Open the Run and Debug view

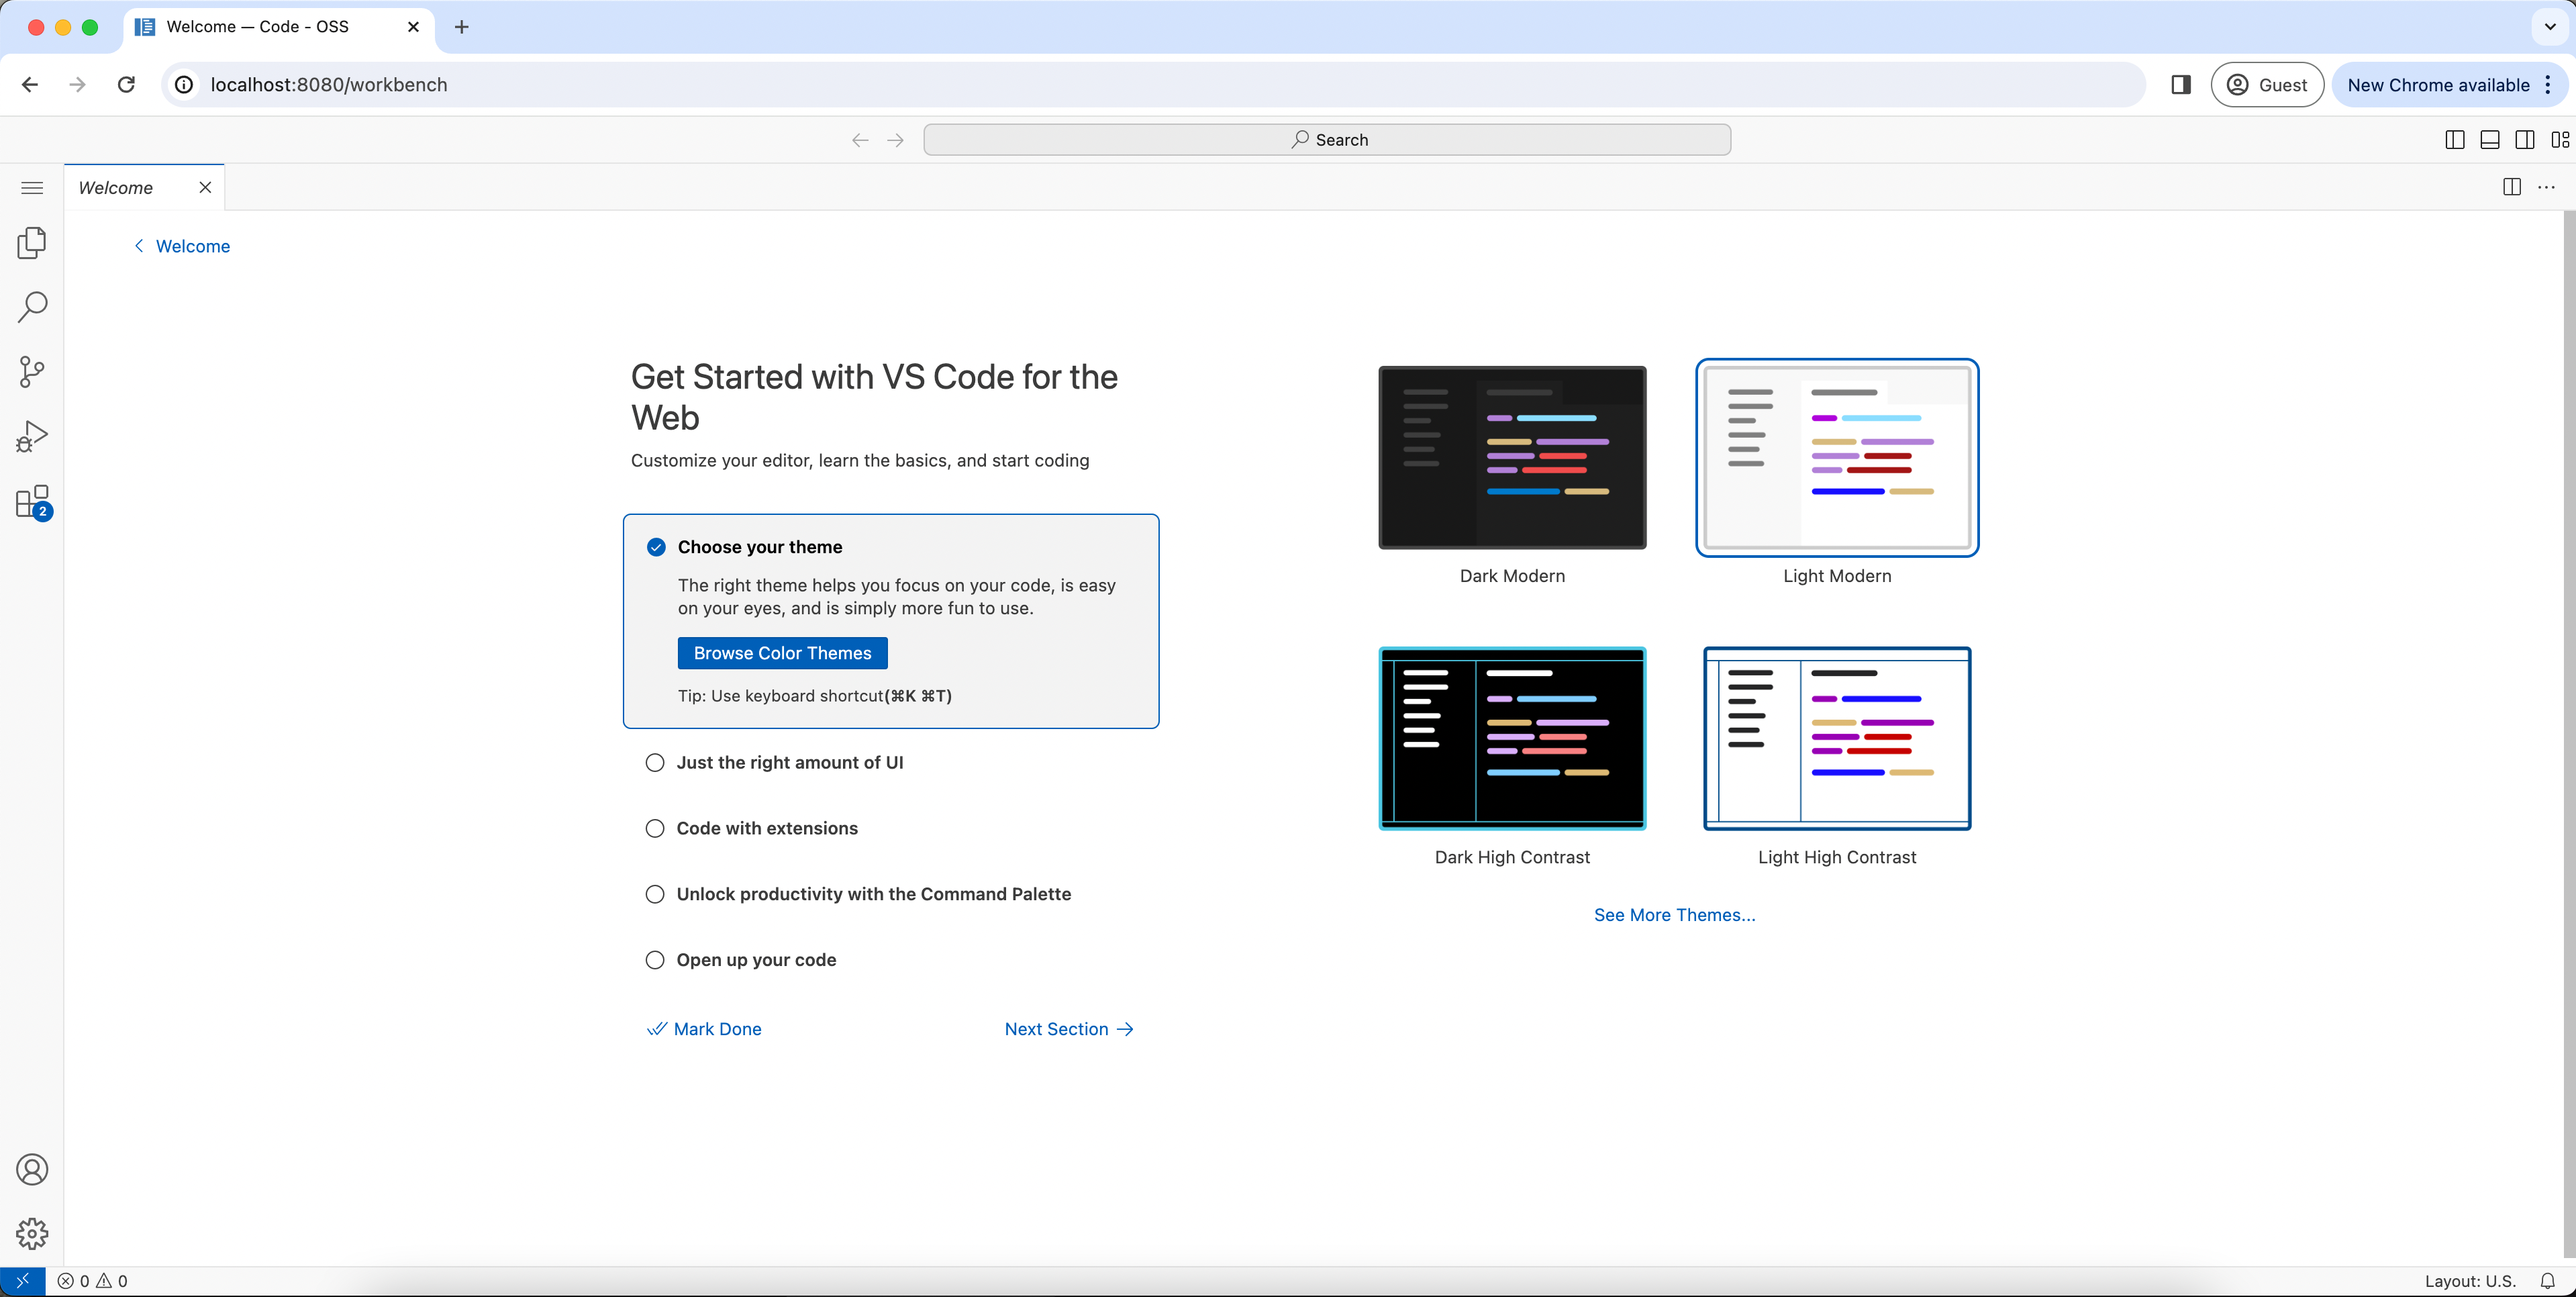[32, 437]
